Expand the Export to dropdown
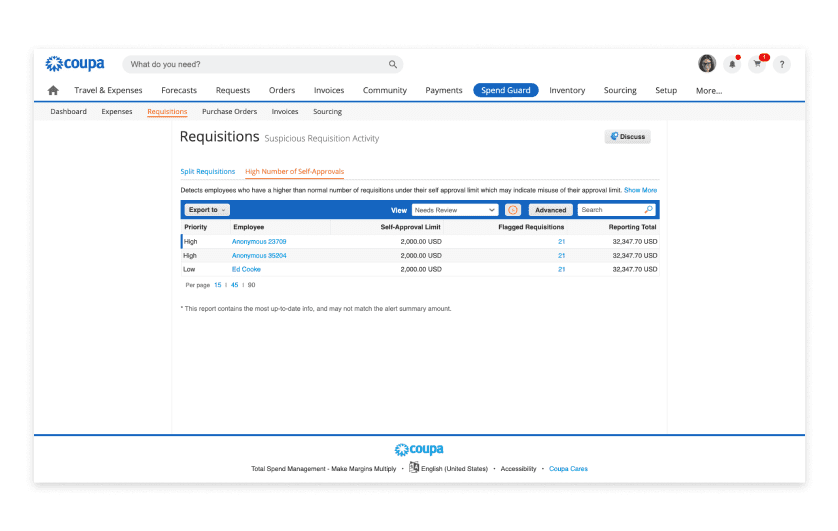 (207, 210)
